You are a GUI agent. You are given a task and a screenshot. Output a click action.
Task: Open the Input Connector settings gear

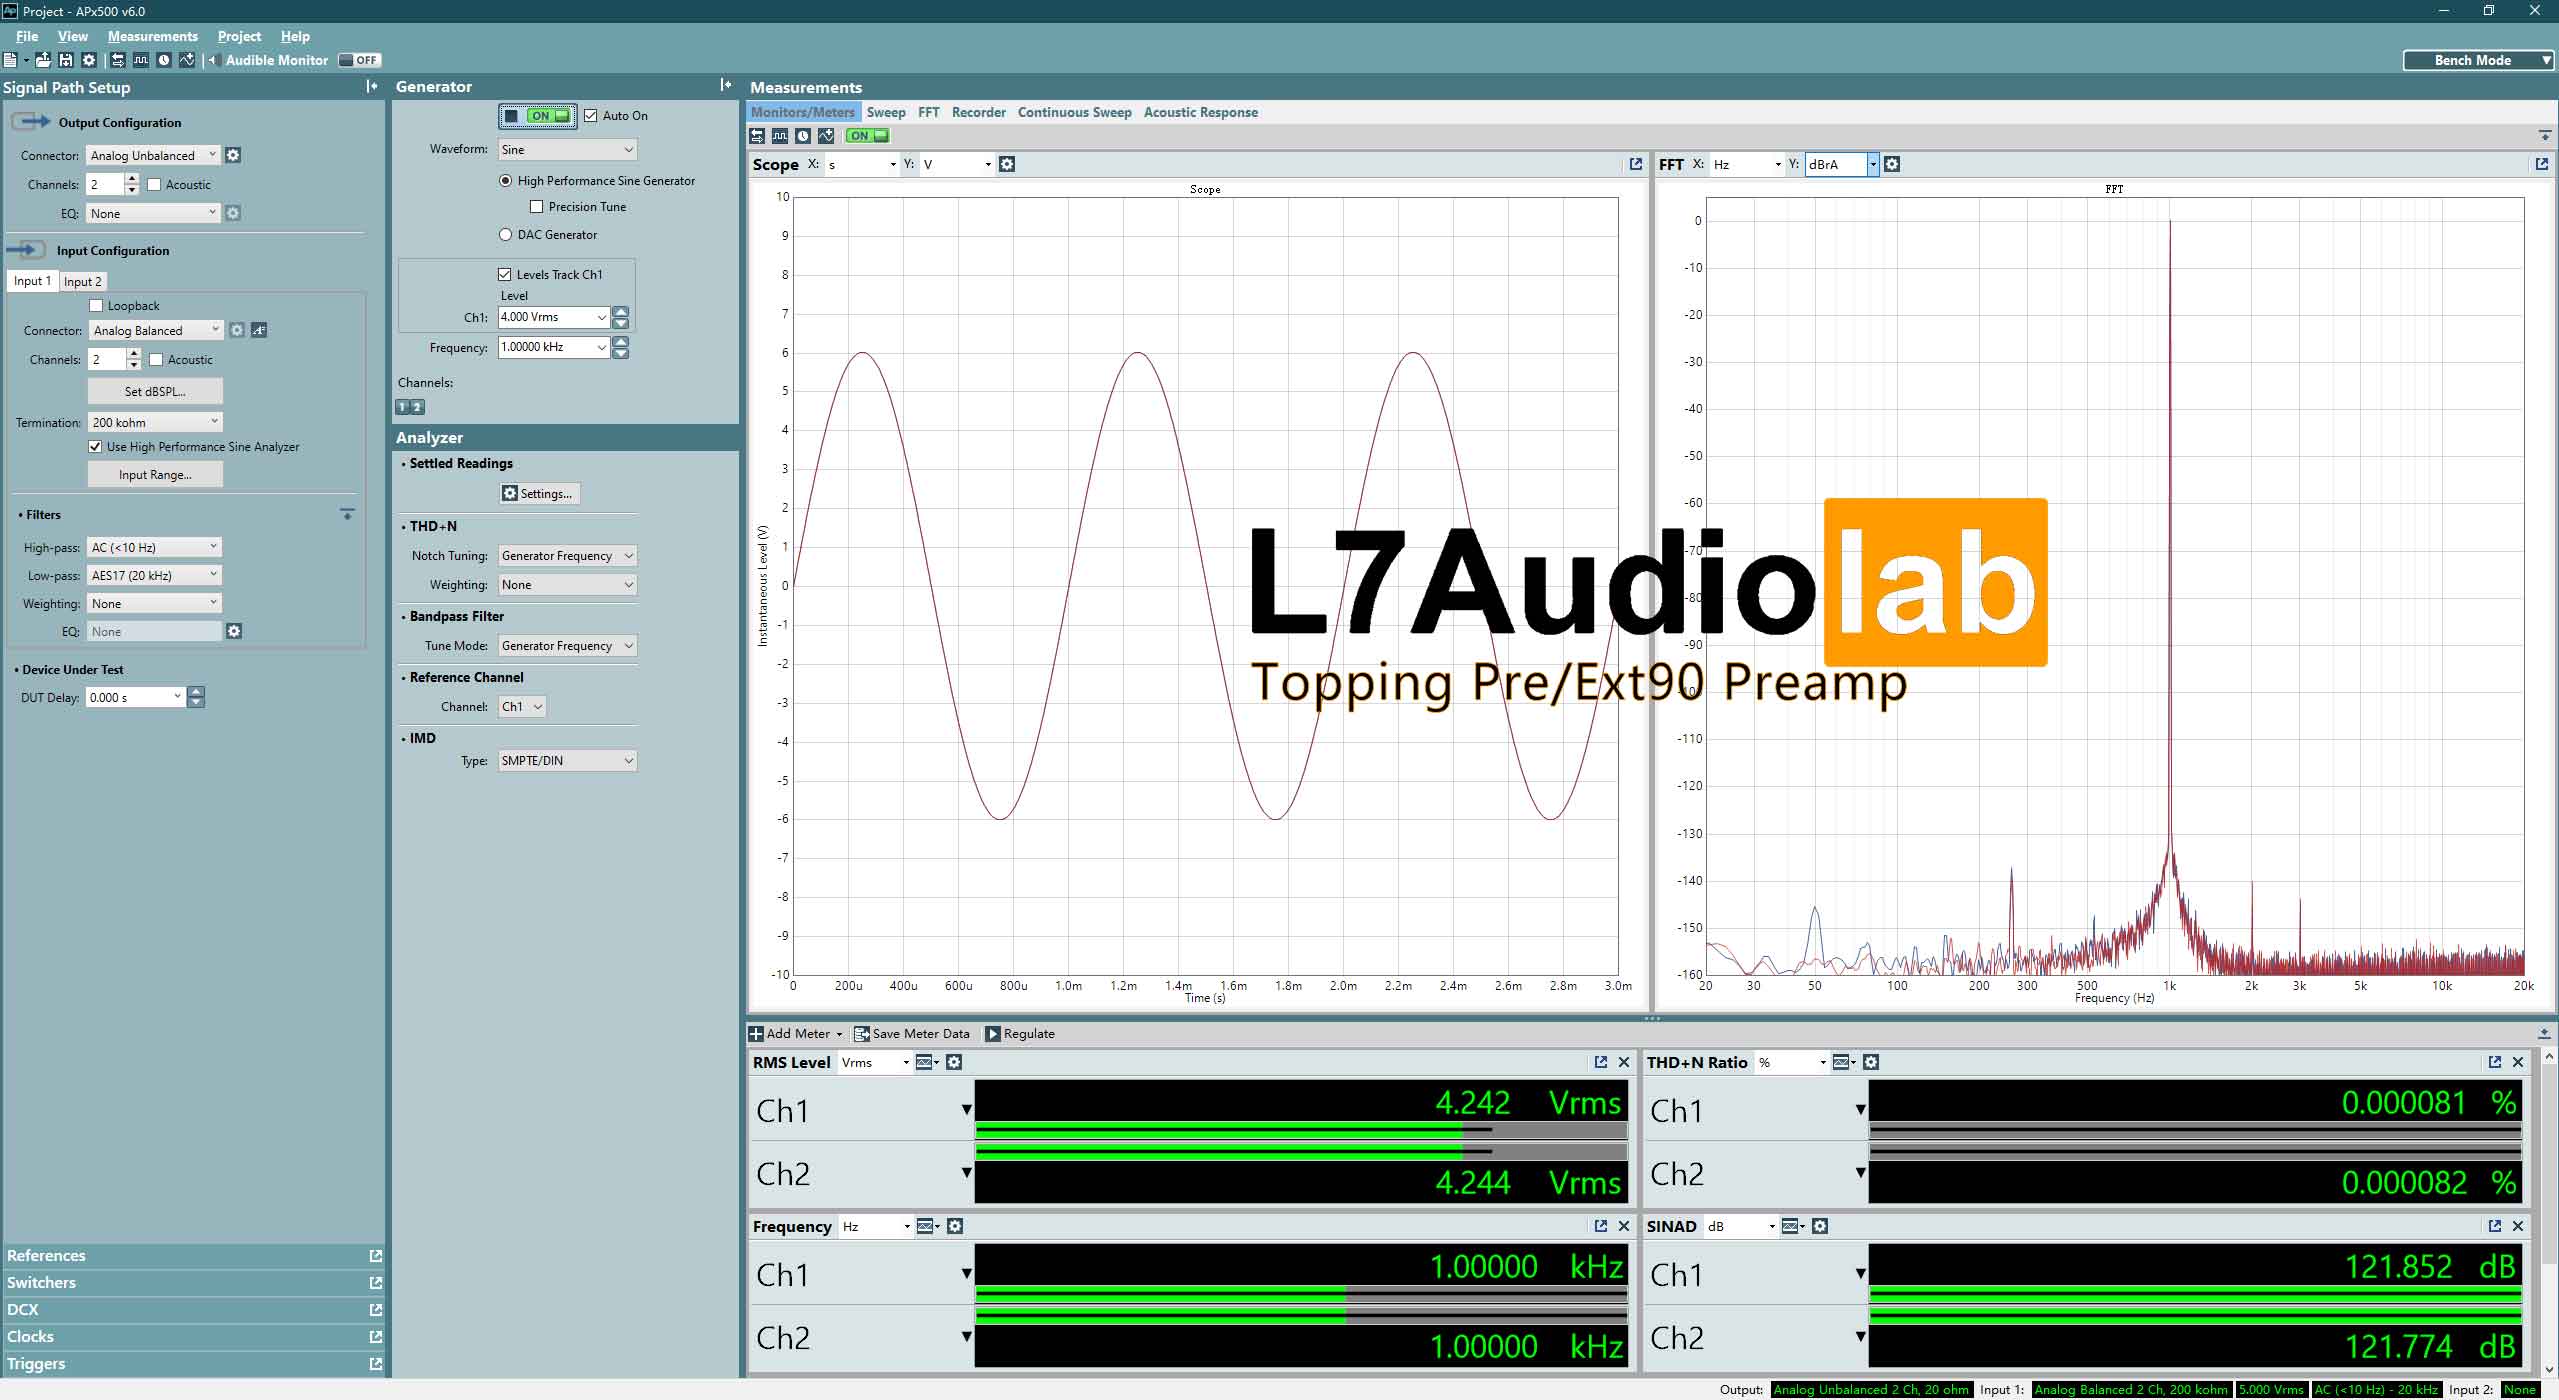[237, 330]
